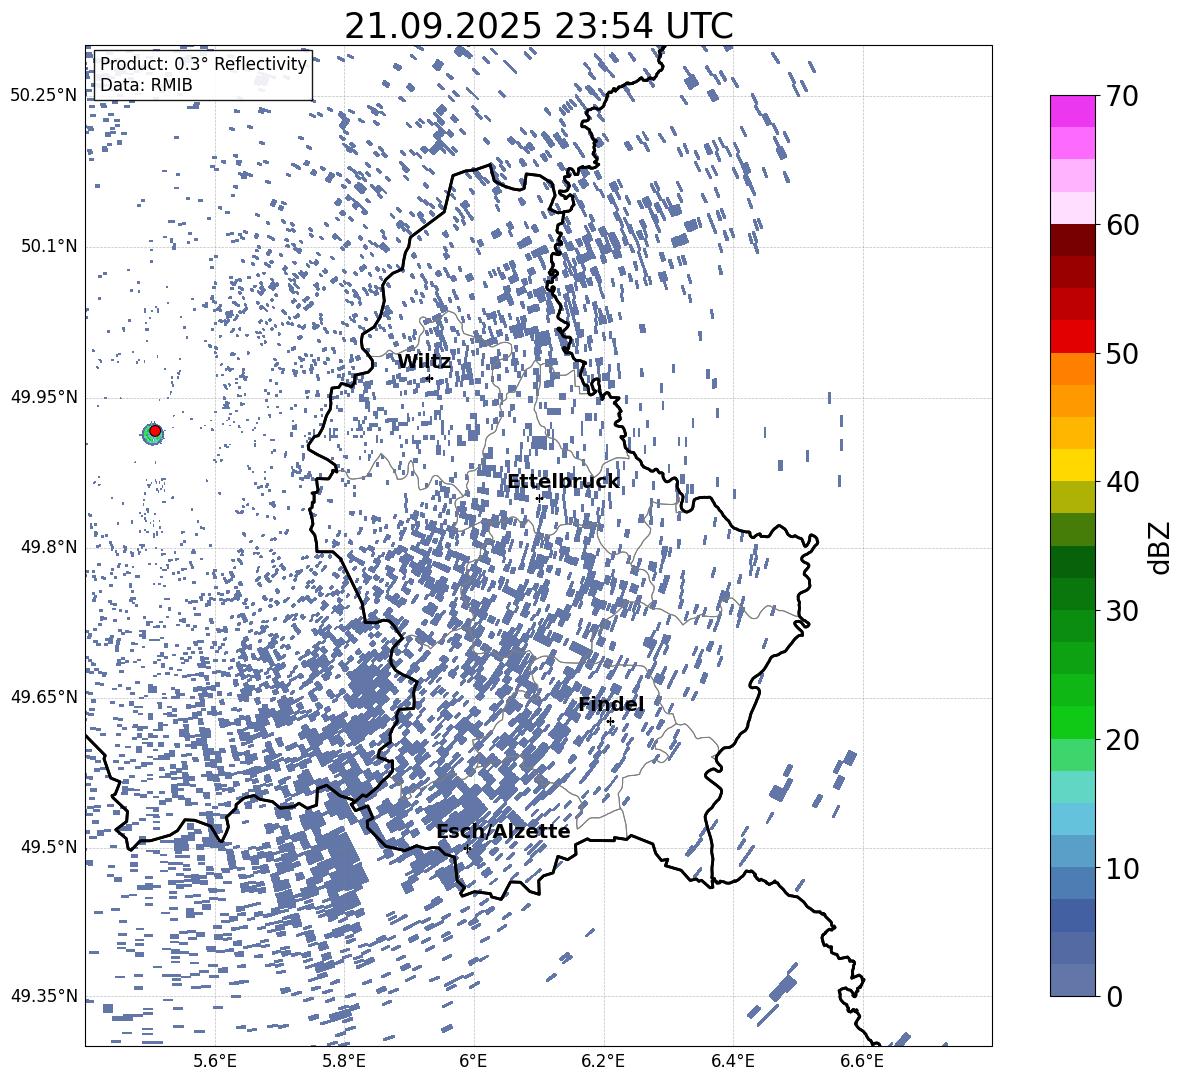Viewport: 1184px width, 1081px height.
Task: Click the bright green colorbar swatch at 20
Action: point(1072,722)
